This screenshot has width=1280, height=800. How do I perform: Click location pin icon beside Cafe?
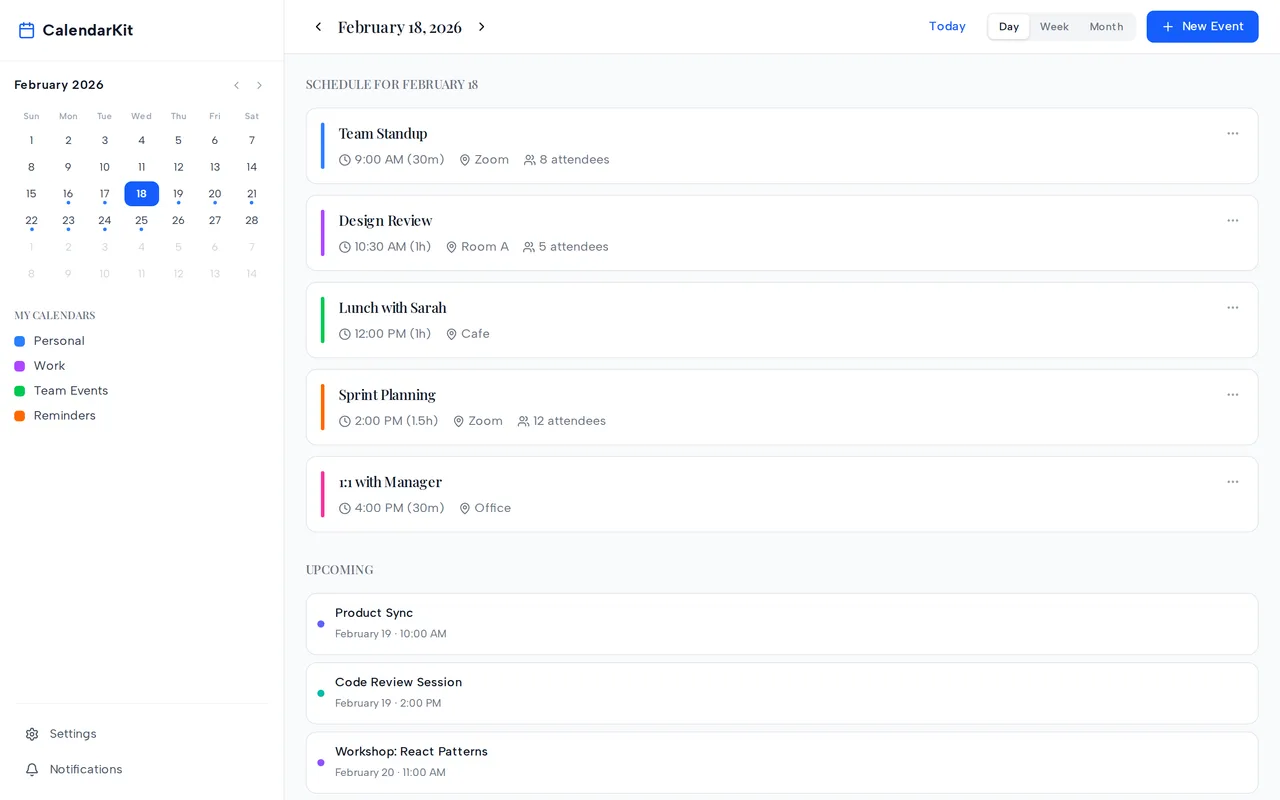[452, 334]
